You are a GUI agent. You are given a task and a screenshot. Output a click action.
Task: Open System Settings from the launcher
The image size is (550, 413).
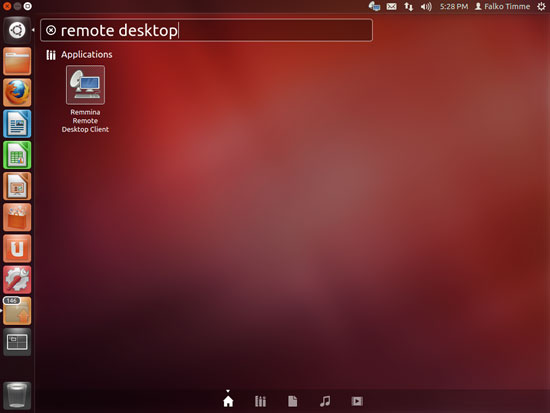(17, 280)
